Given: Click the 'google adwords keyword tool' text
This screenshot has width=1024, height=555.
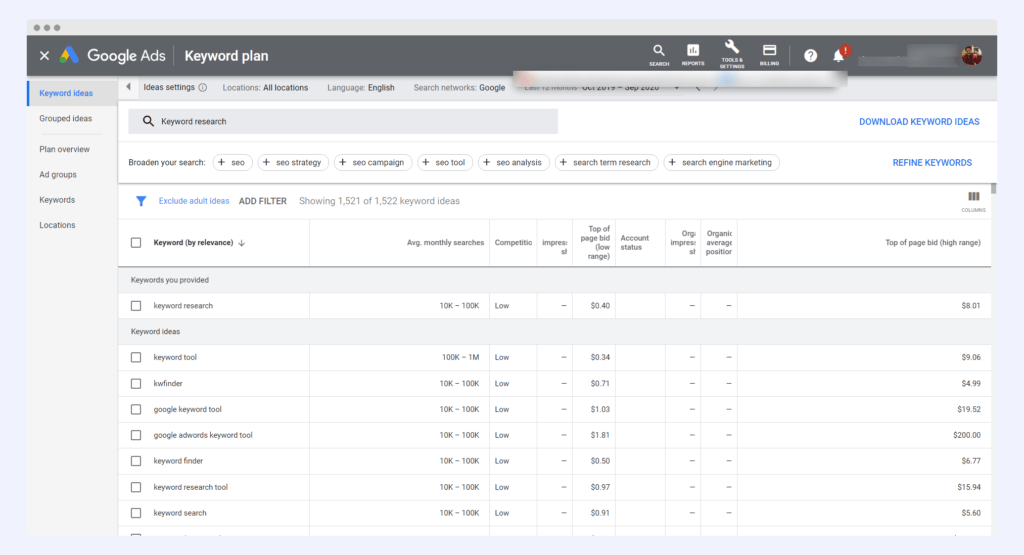Looking at the screenshot, I should pos(202,435).
